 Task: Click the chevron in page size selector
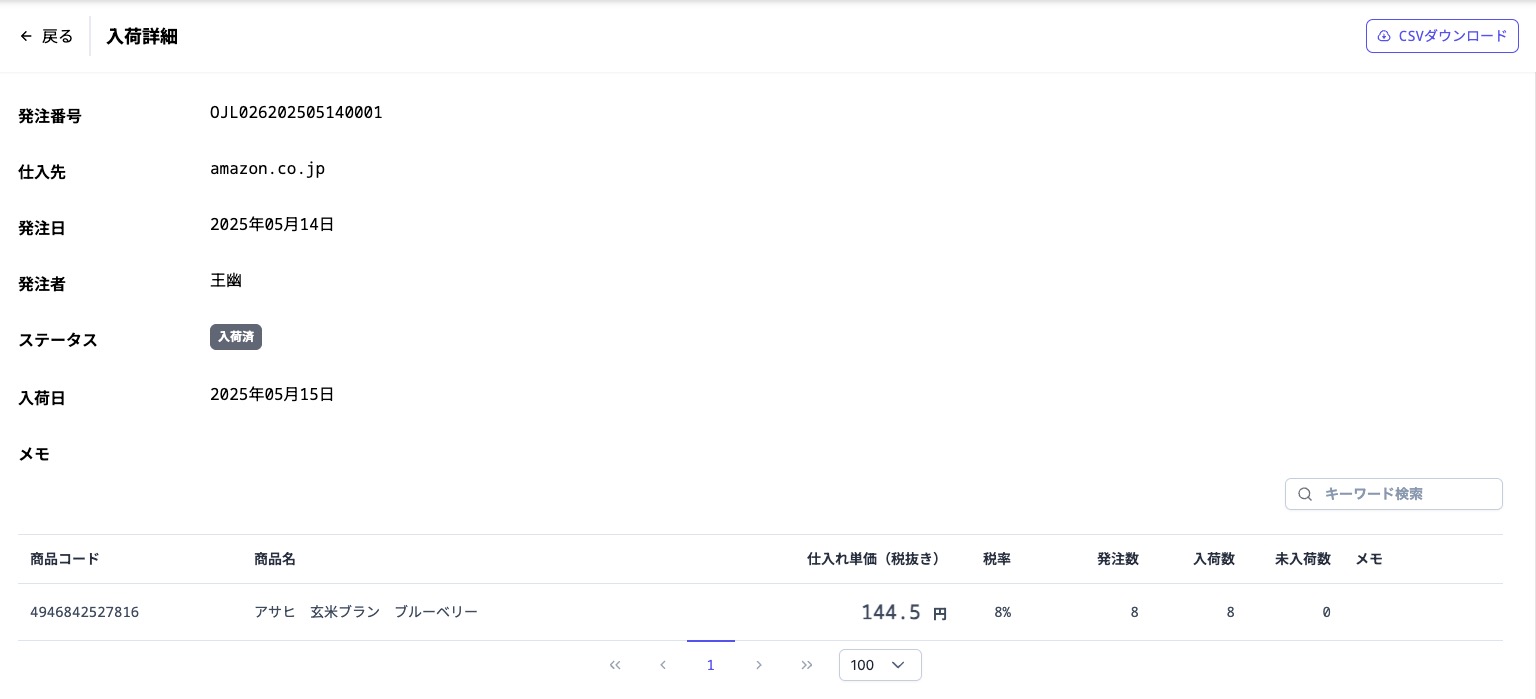(x=897, y=665)
